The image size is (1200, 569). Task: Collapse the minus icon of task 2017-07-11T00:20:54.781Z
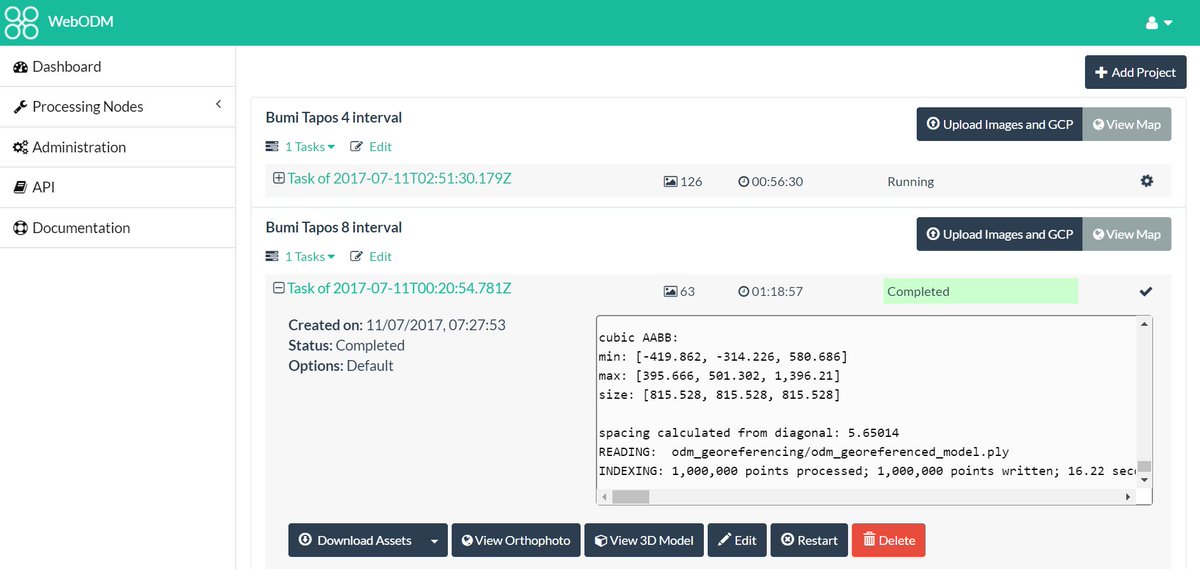pyautogui.click(x=279, y=288)
